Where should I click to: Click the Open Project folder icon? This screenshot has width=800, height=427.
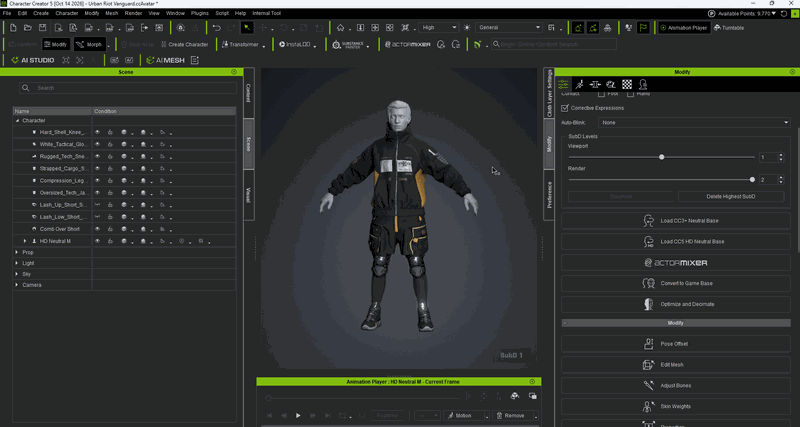pyautogui.click(x=28, y=28)
